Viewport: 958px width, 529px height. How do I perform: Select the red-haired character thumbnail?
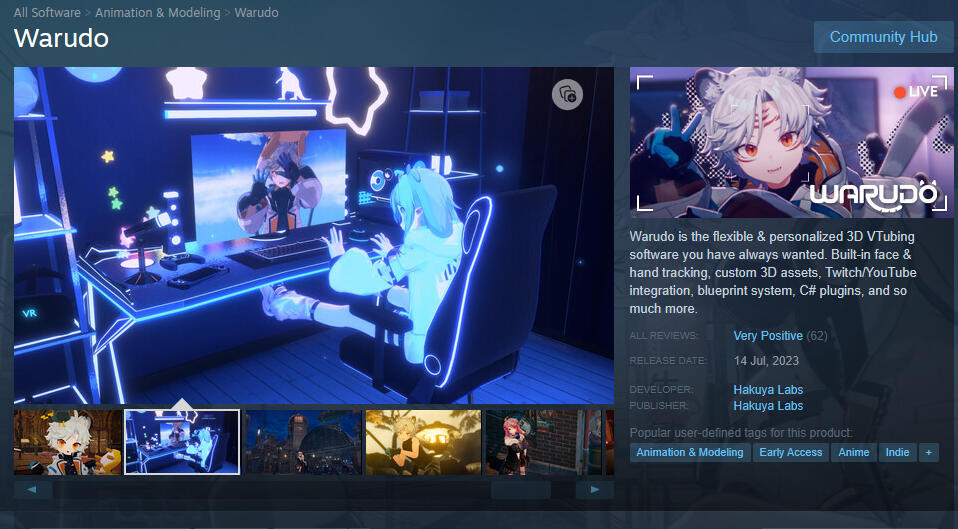[543, 442]
